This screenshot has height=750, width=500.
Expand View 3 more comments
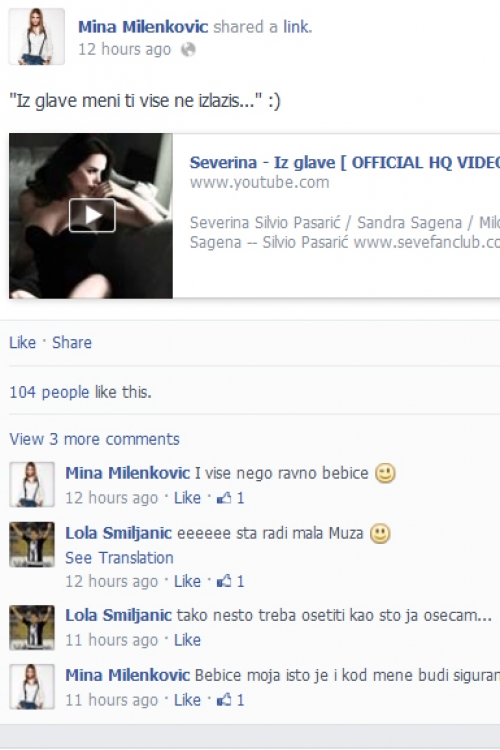94,439
